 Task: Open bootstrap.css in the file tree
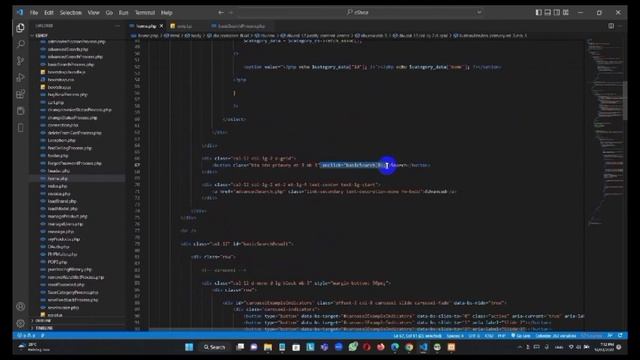pyautogui.click(x=61, y=80)
